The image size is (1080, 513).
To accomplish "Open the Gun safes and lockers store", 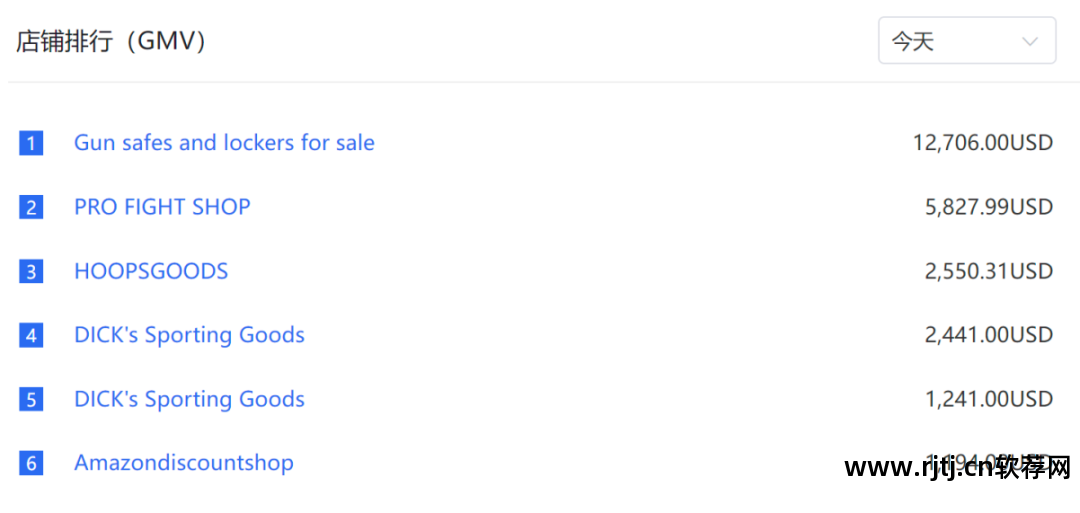I will [224, 143].
